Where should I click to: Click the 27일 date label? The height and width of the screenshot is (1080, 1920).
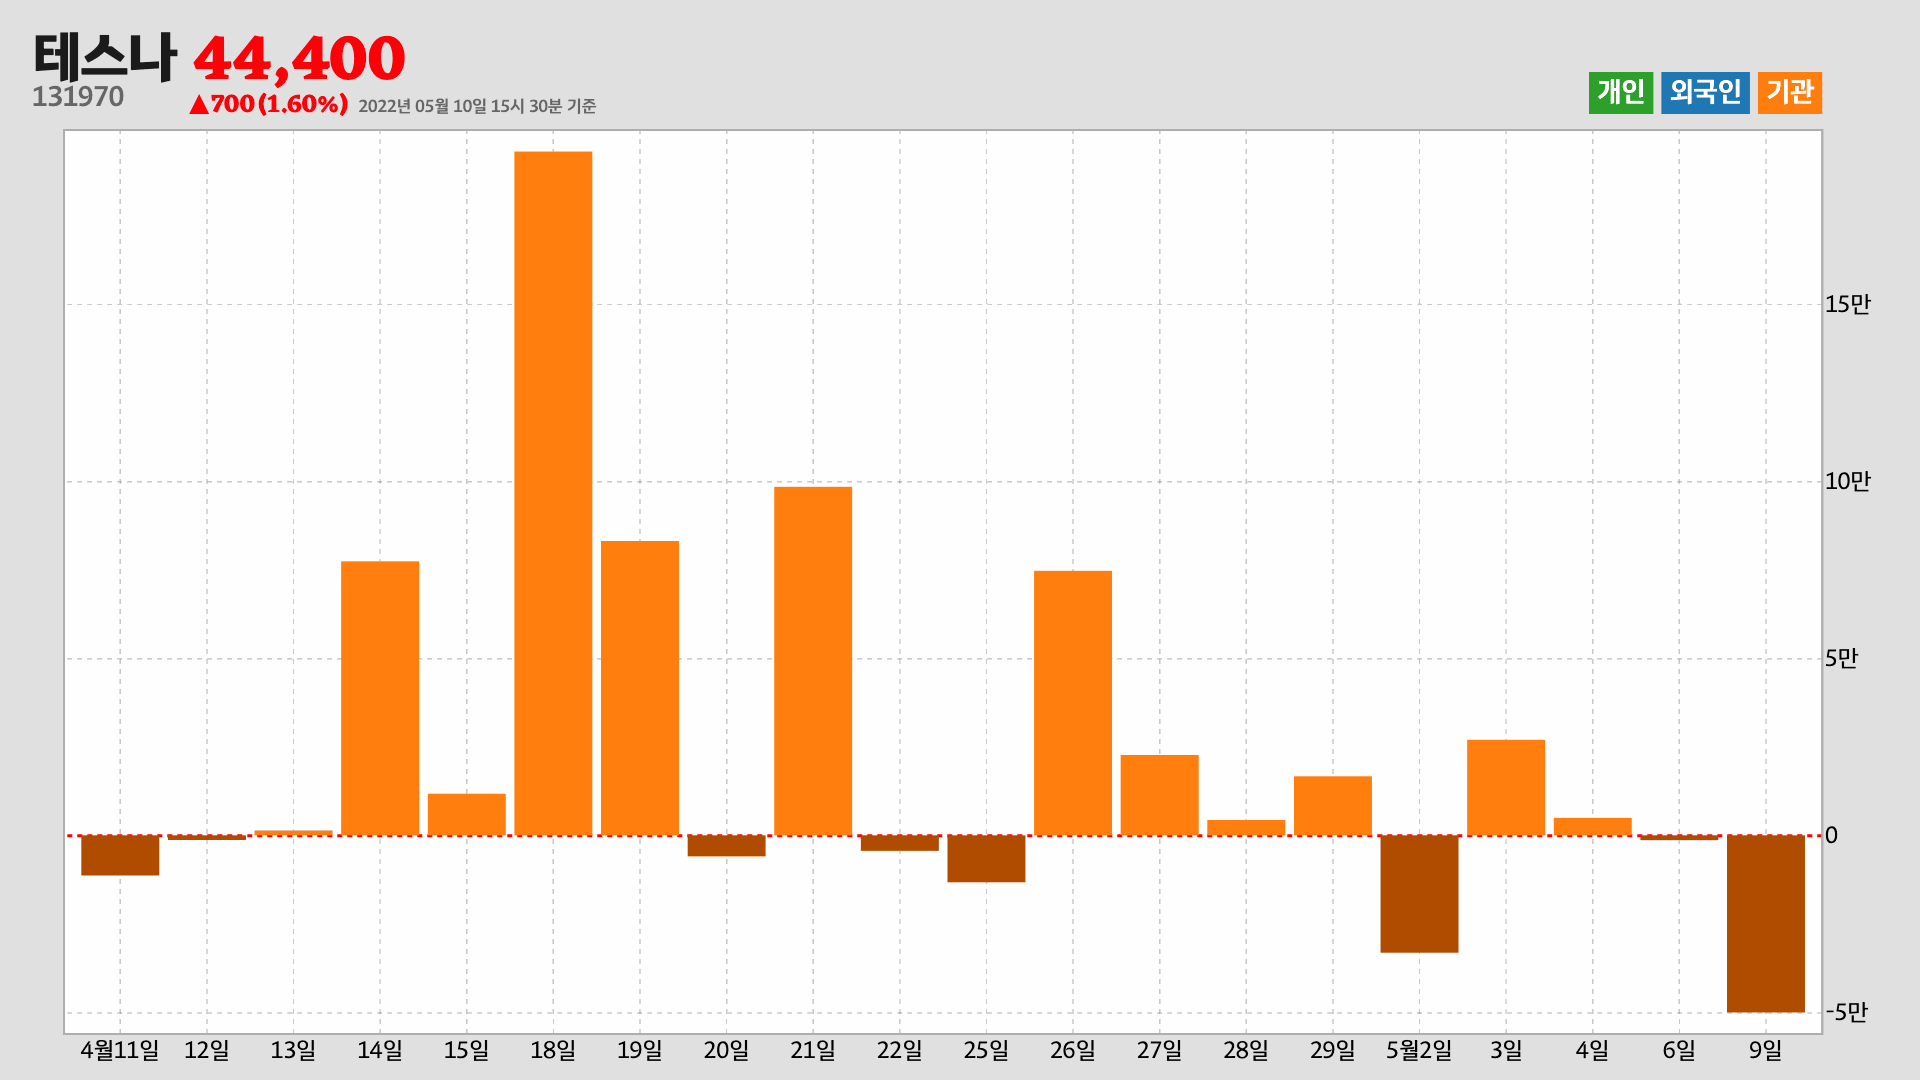pyautogui.click(x=1160, y=1050)
